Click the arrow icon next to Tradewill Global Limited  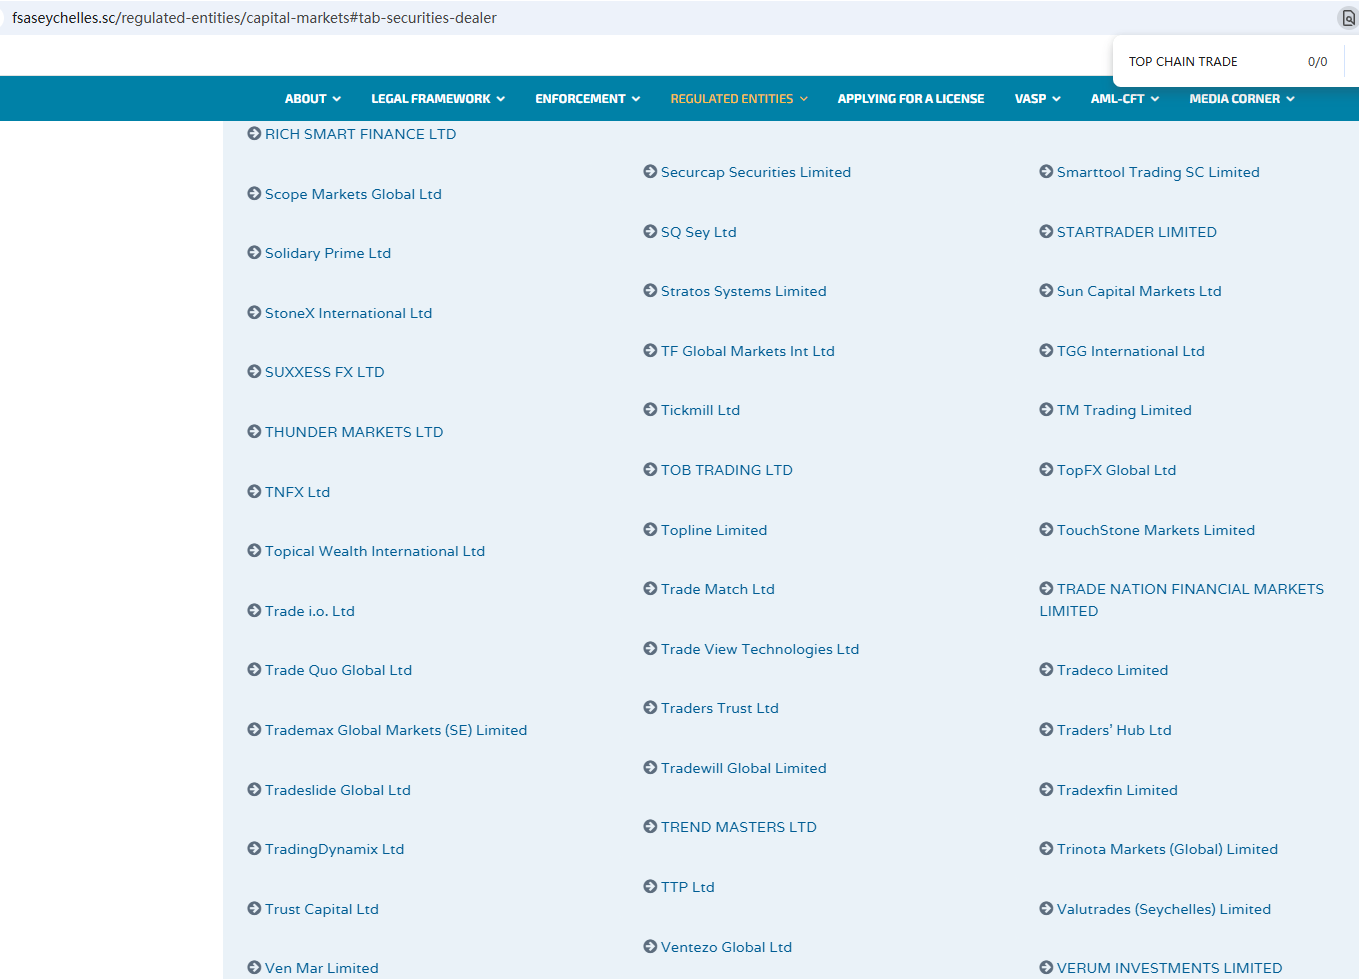tap(650, 767)
